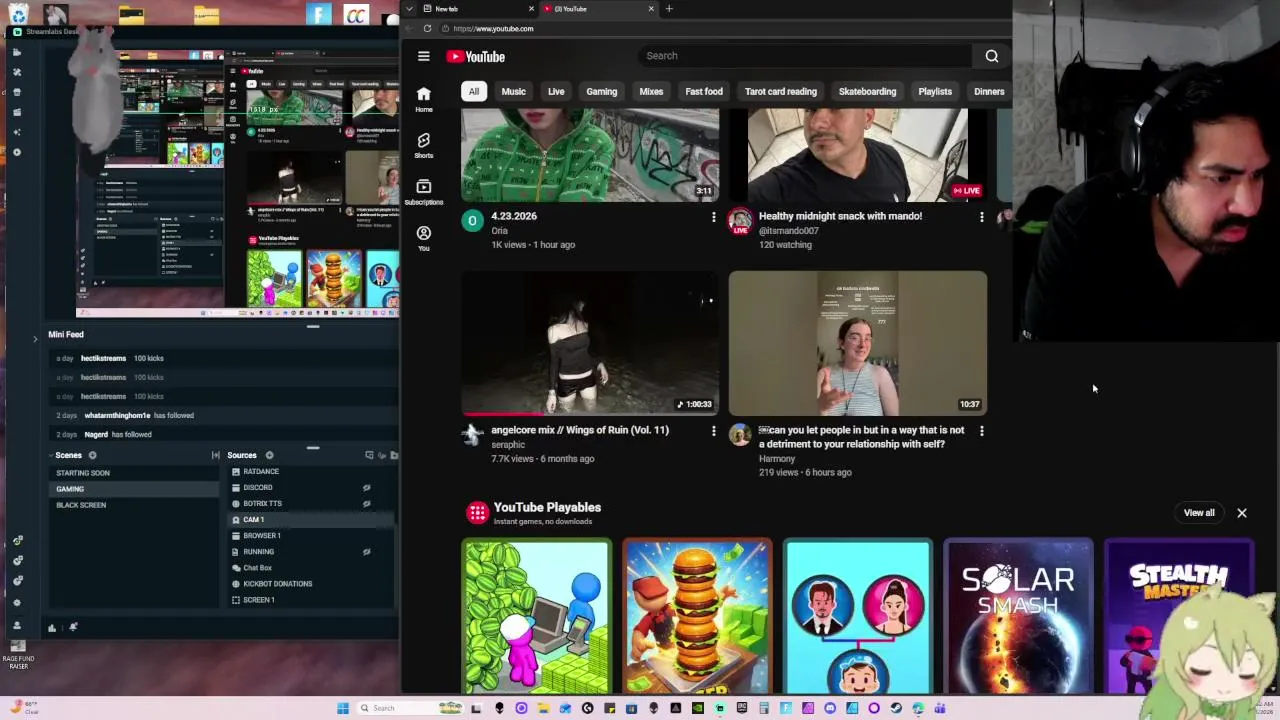The width and height of the screenshot is (1280, 720).
Task: Open itsmando007 channel avatar
Action: 740,221
